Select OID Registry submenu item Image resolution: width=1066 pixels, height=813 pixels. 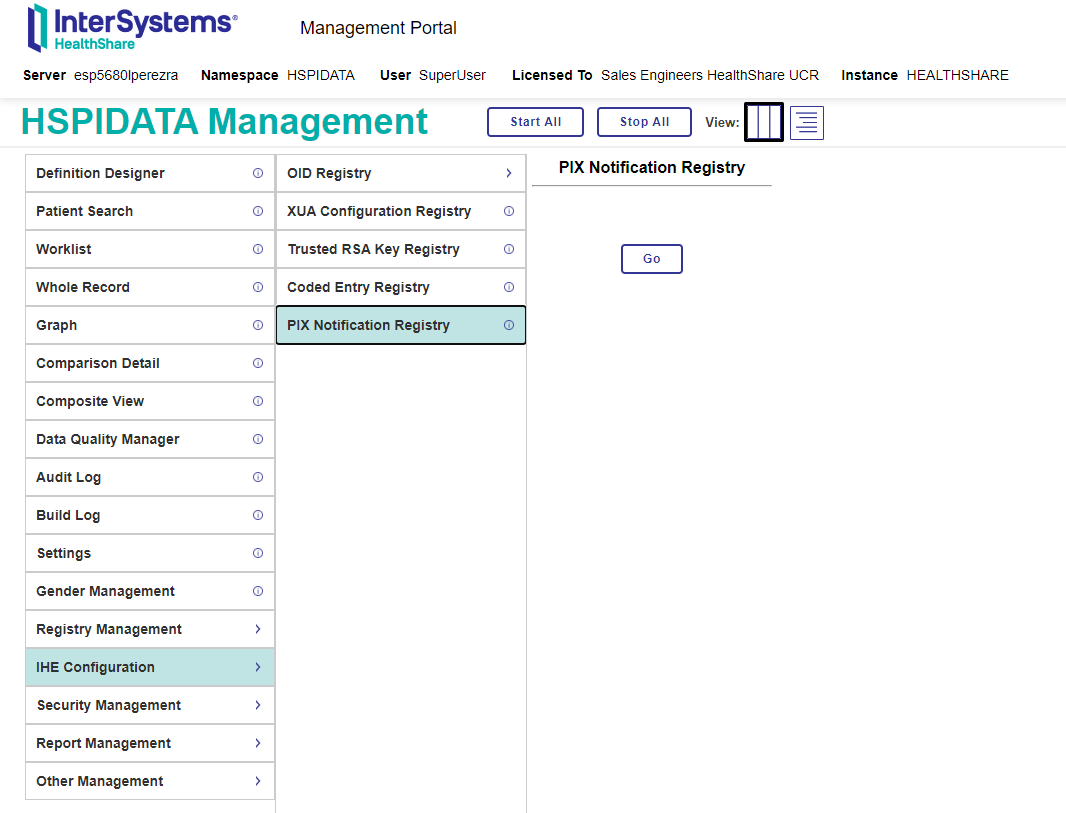400,173
